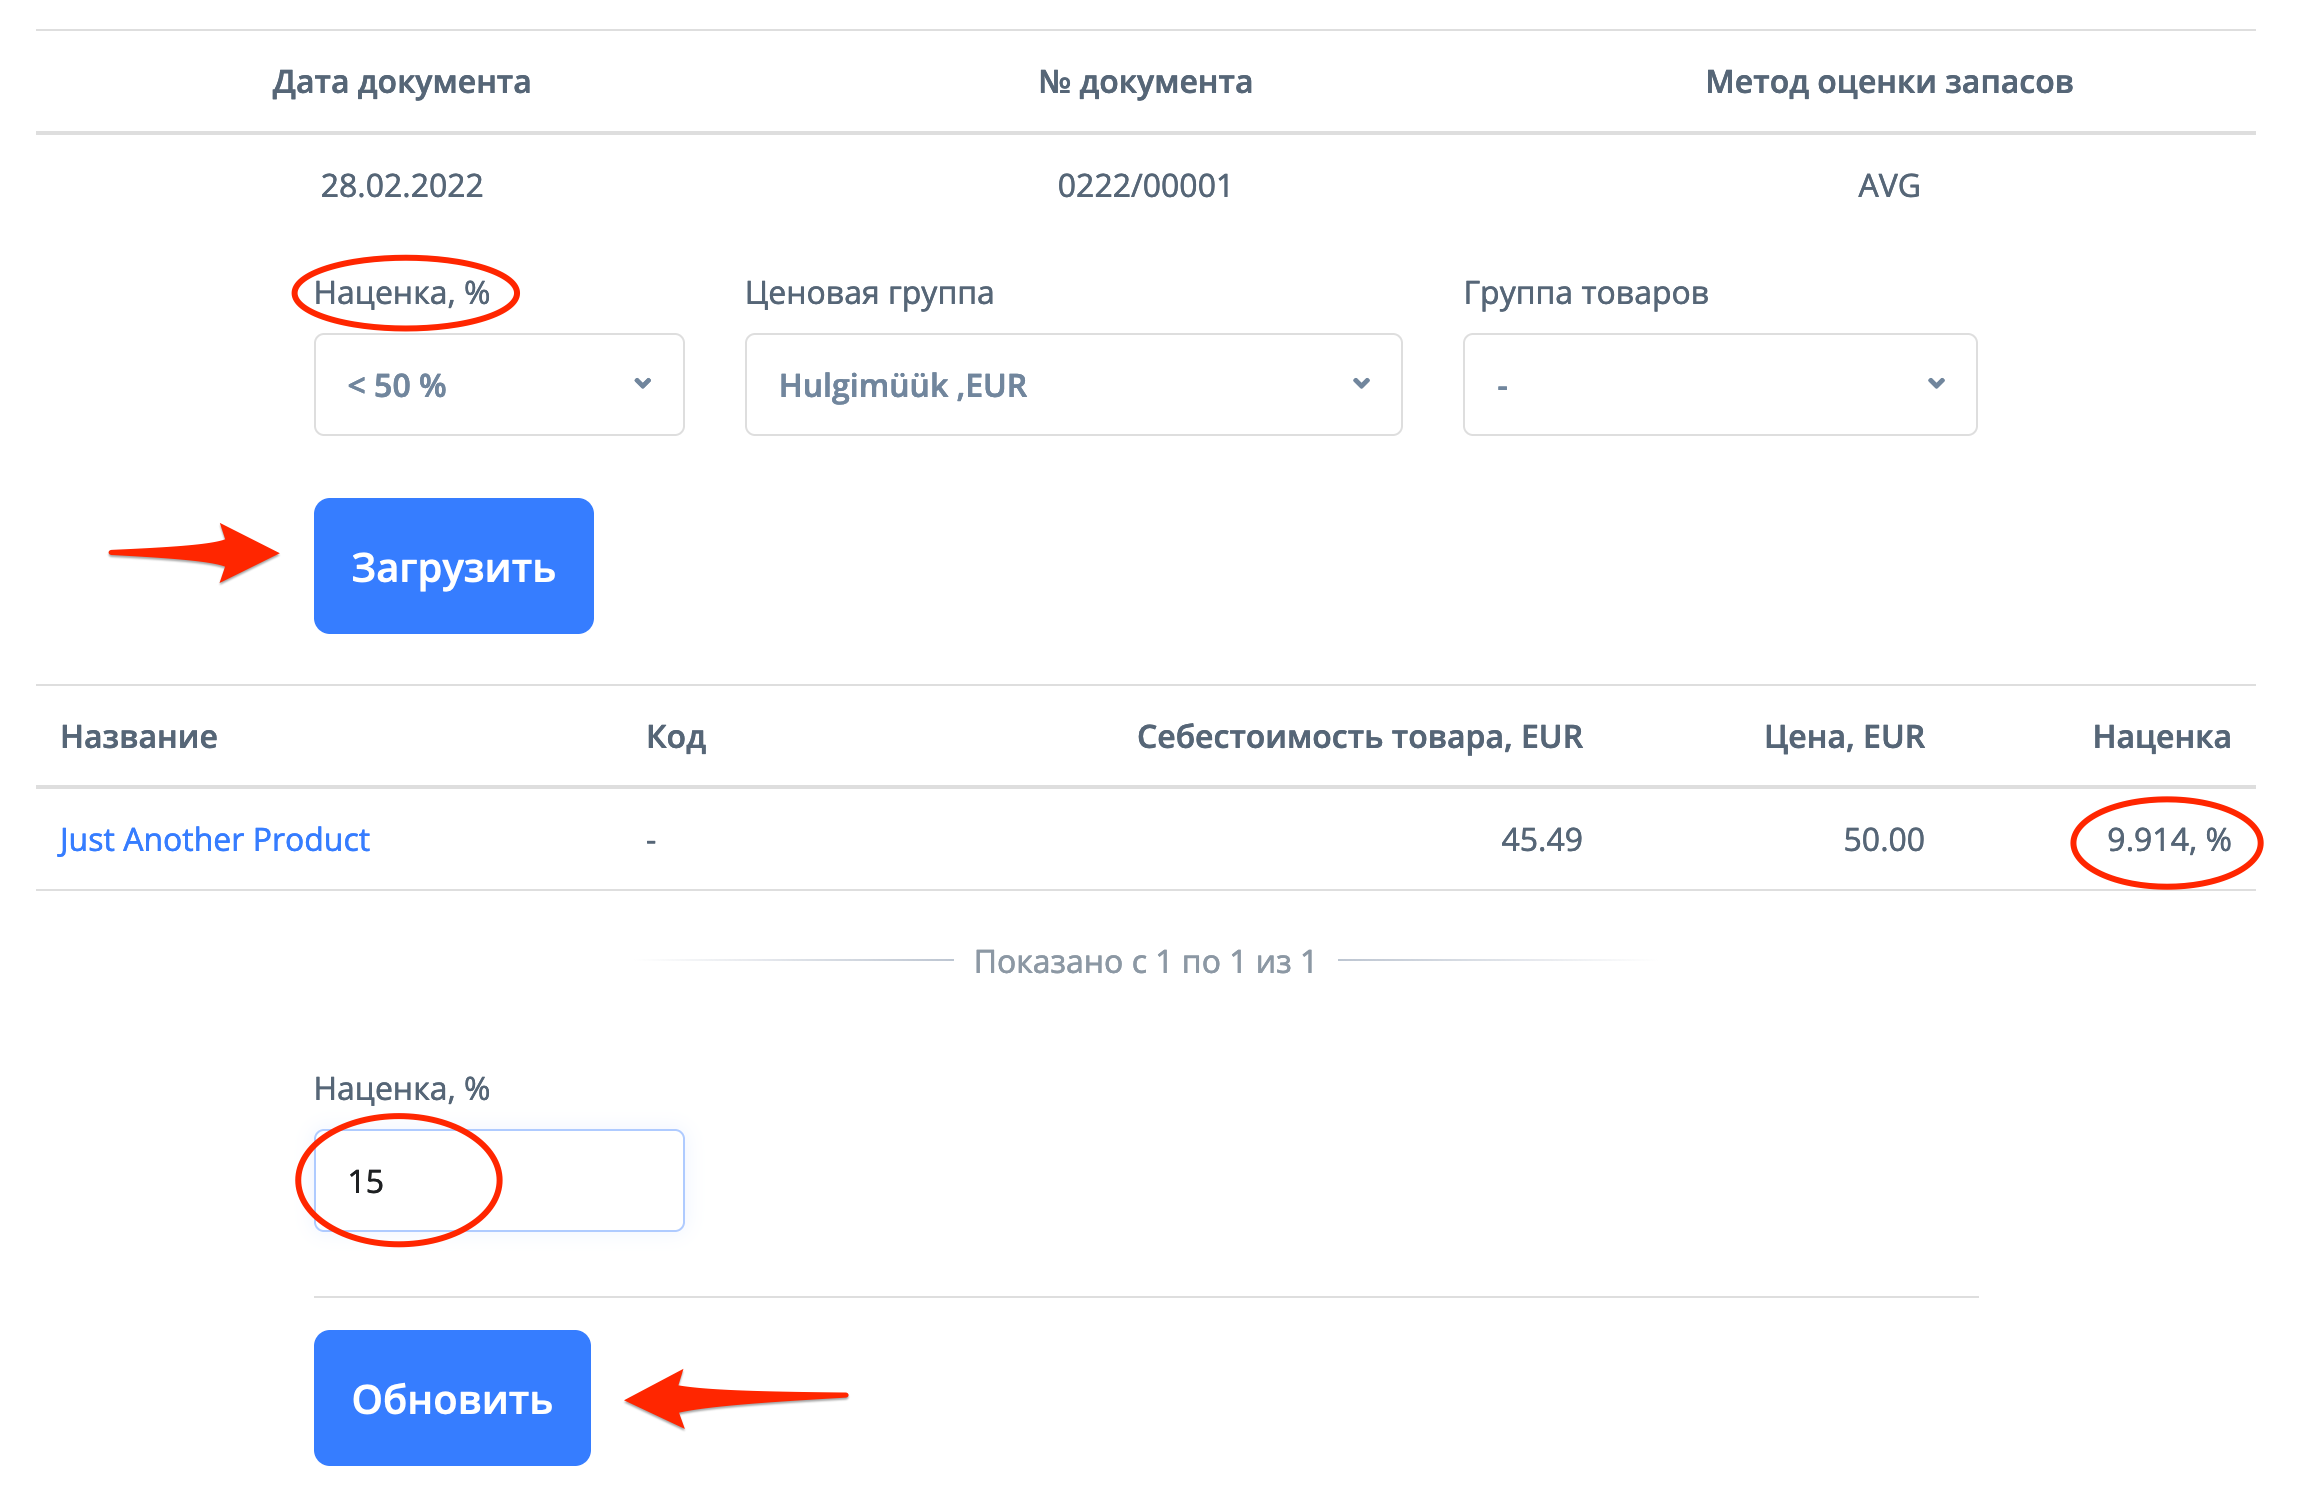Click the chevron in the Hulgimüük ,EUR selector
2316x1508 pixels.
pos(1361,384)
